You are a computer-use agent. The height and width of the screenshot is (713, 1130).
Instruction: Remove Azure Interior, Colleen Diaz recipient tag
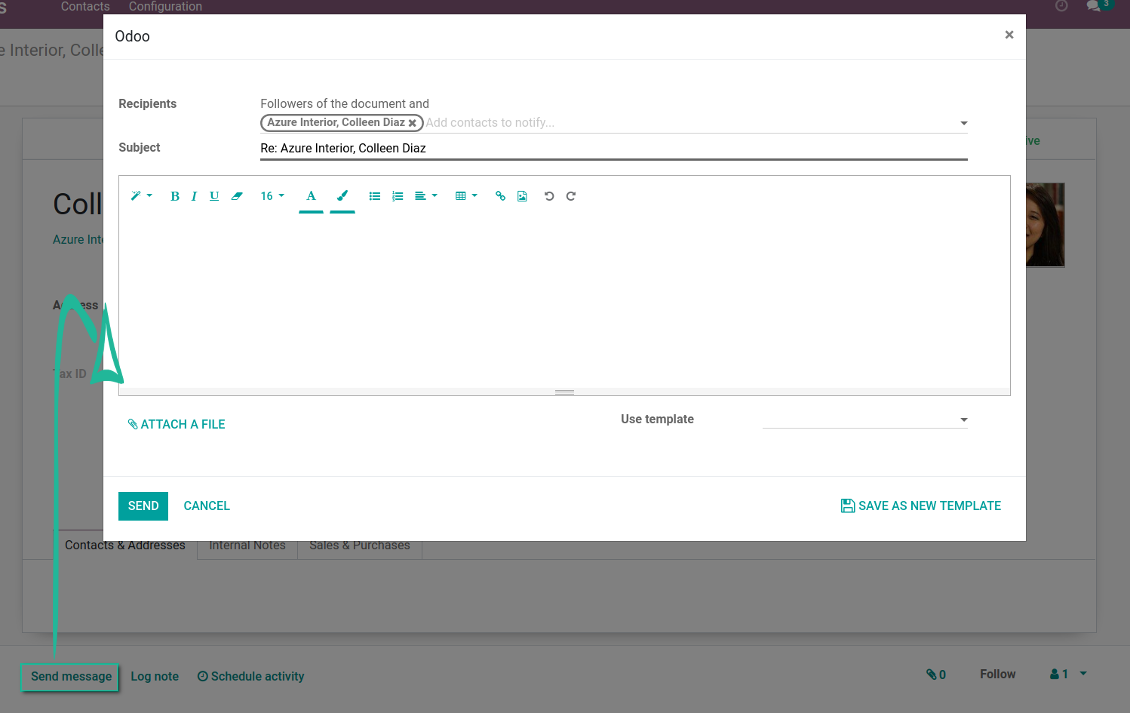point(412,123)
